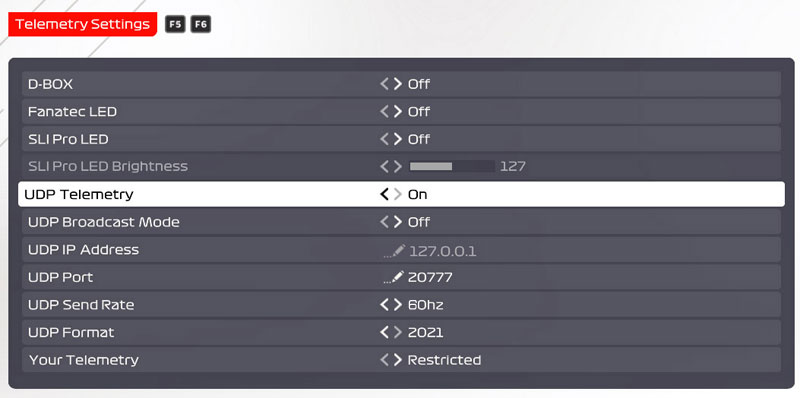Enable UDP Broadcast Mode via right arrow
Viewport: 800px width, 398px height.
[x=398, y=222]
